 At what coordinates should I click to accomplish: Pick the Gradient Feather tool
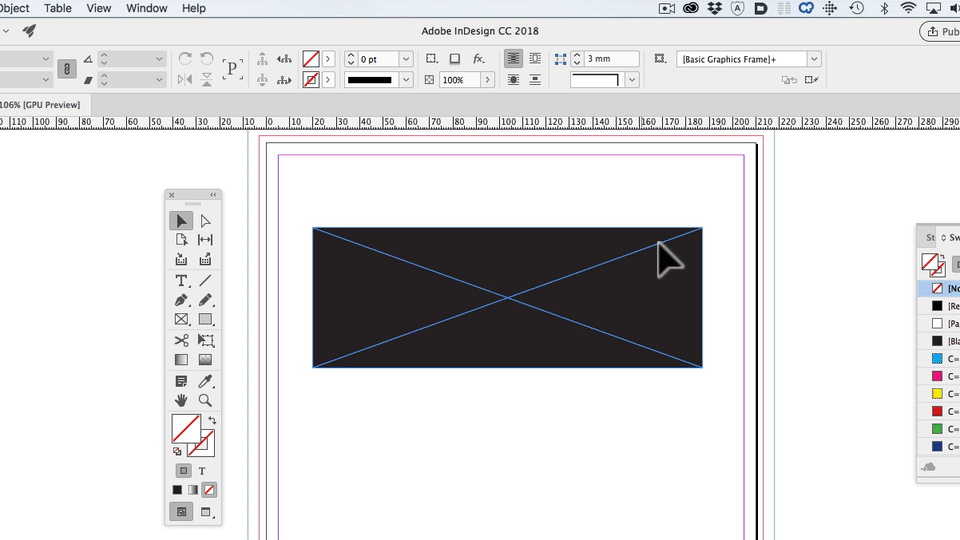tap(205, 360)
